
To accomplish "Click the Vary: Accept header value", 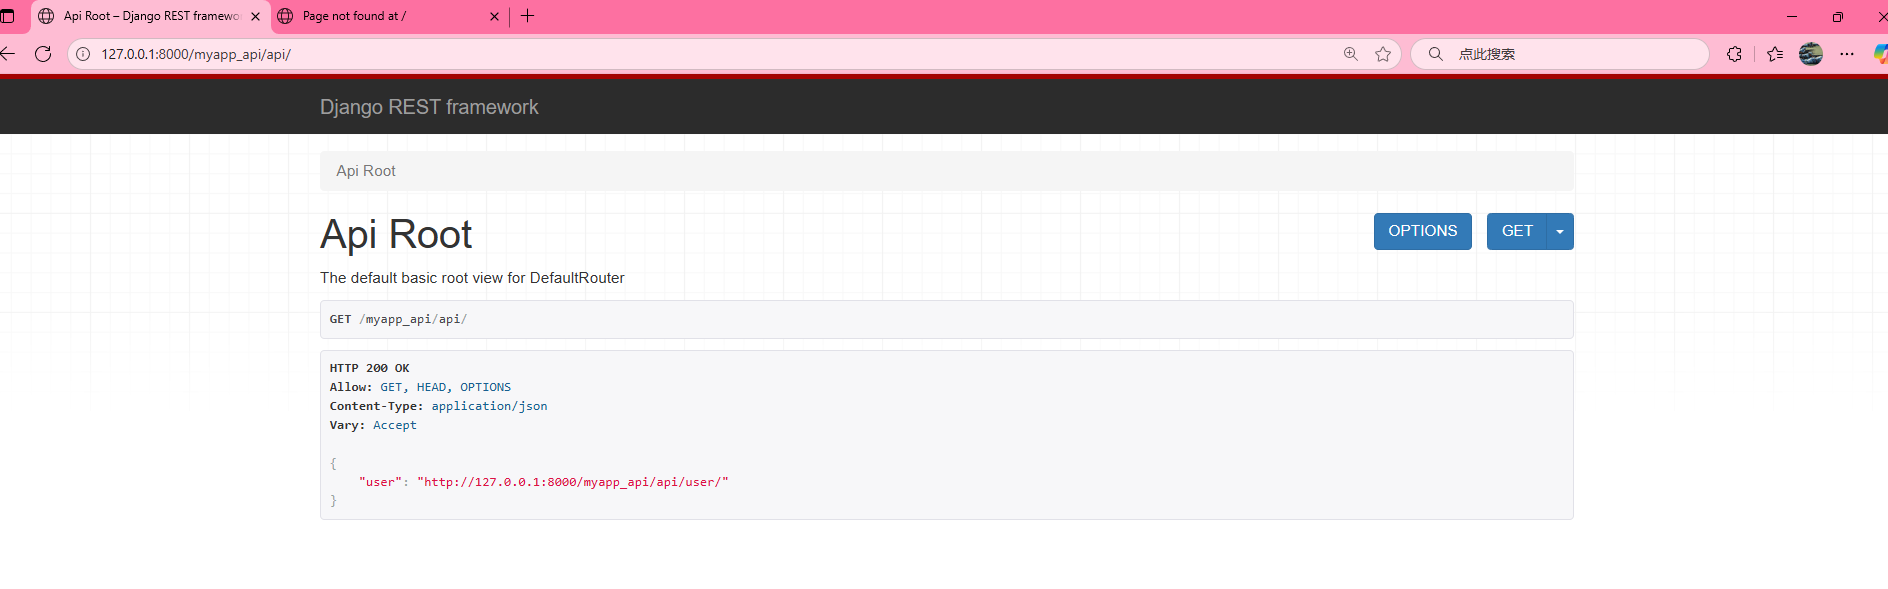I will [395, 425].
